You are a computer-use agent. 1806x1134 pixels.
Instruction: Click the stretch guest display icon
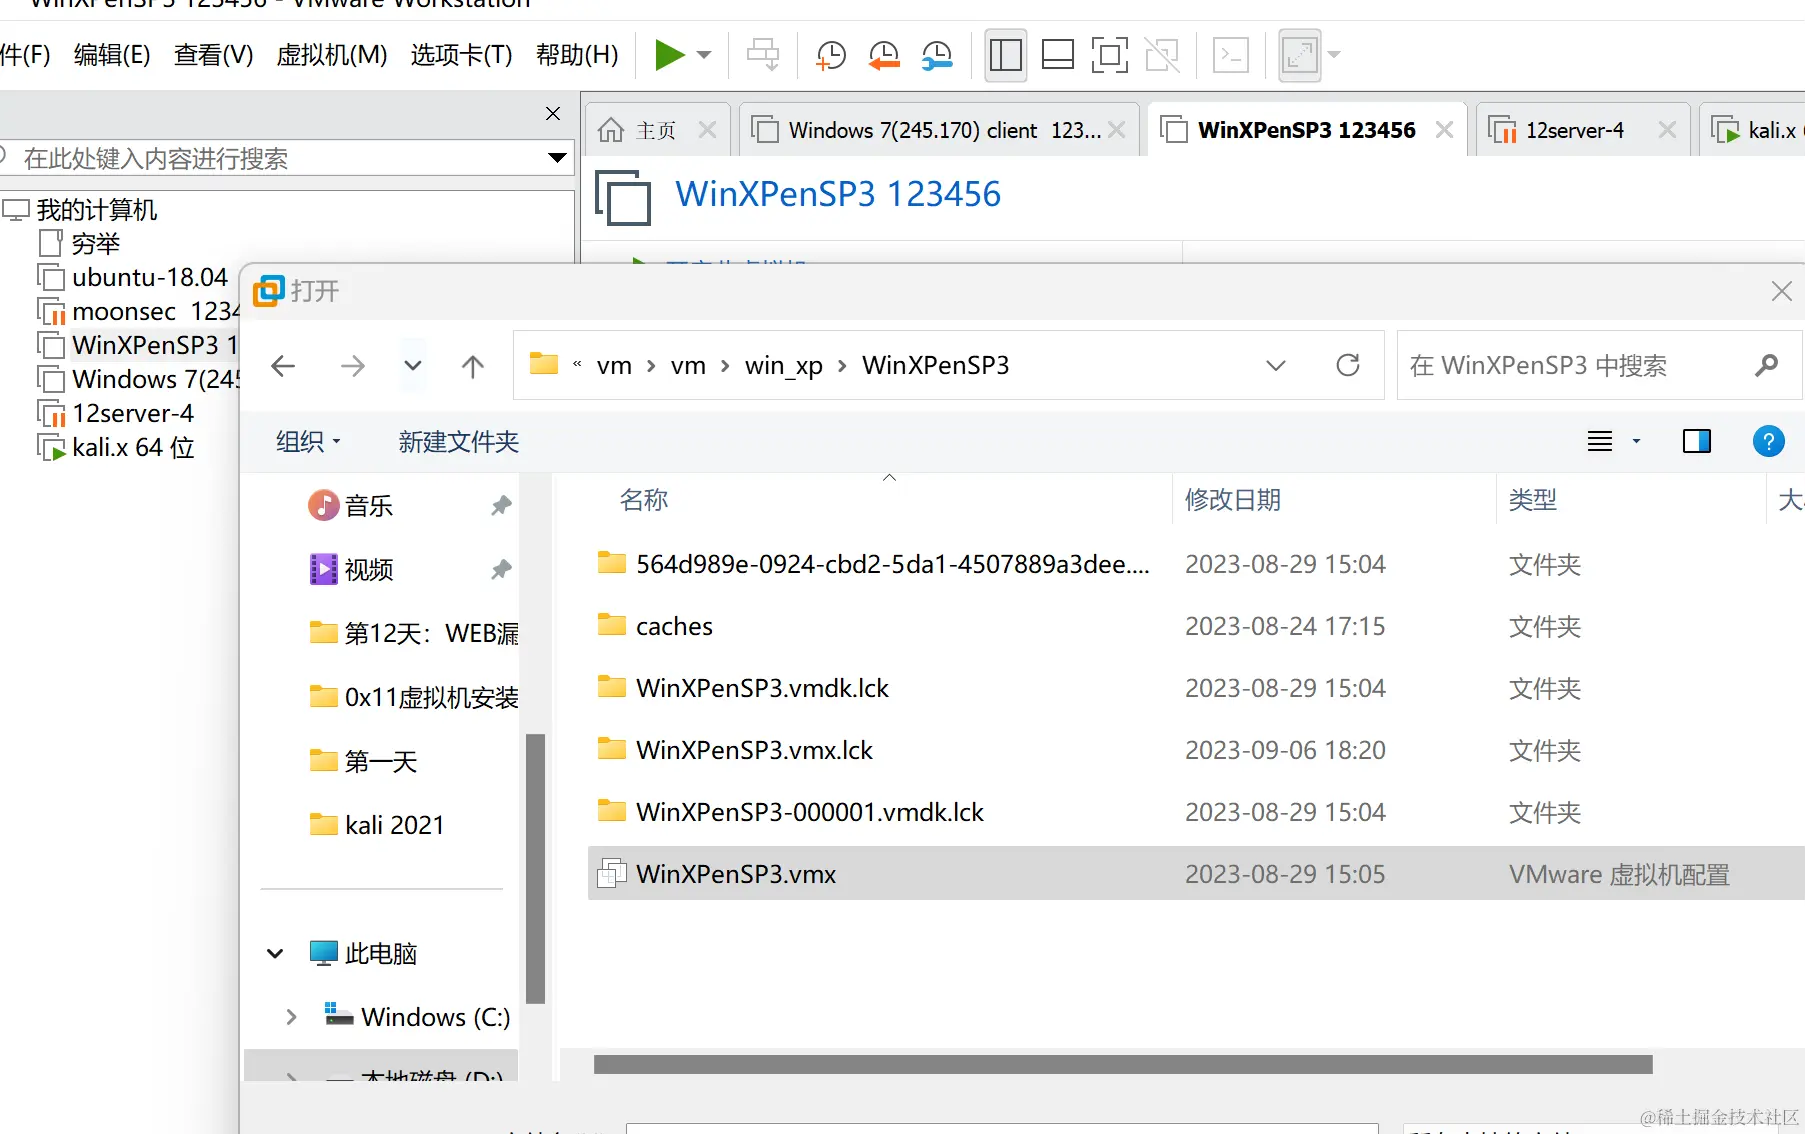coord(1300,55)
